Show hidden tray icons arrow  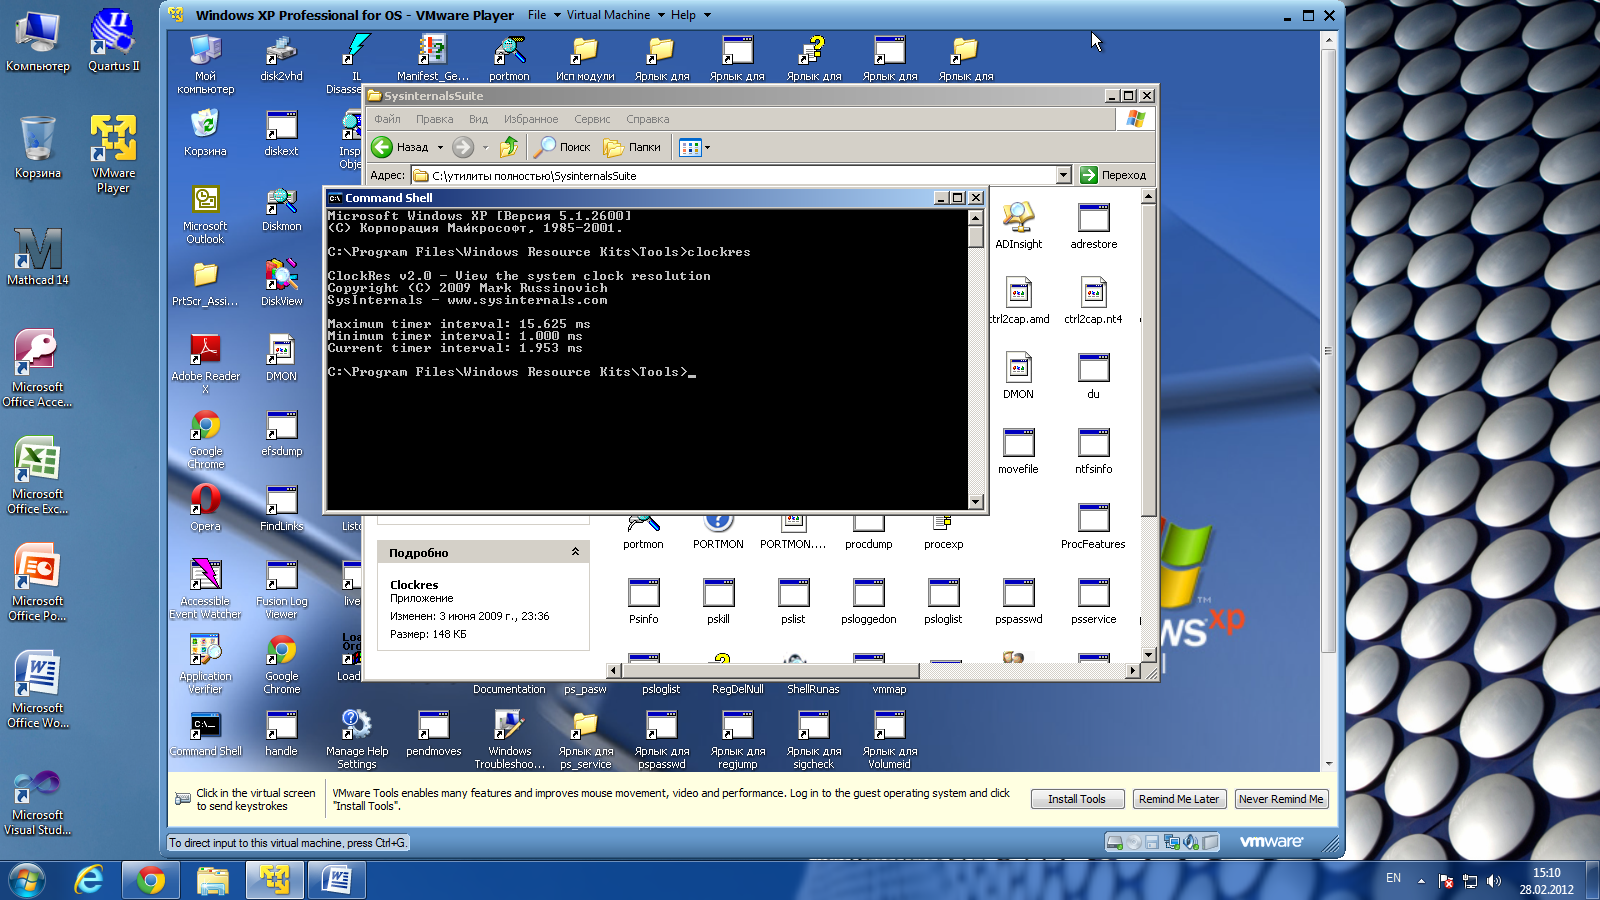(1421, 881)
